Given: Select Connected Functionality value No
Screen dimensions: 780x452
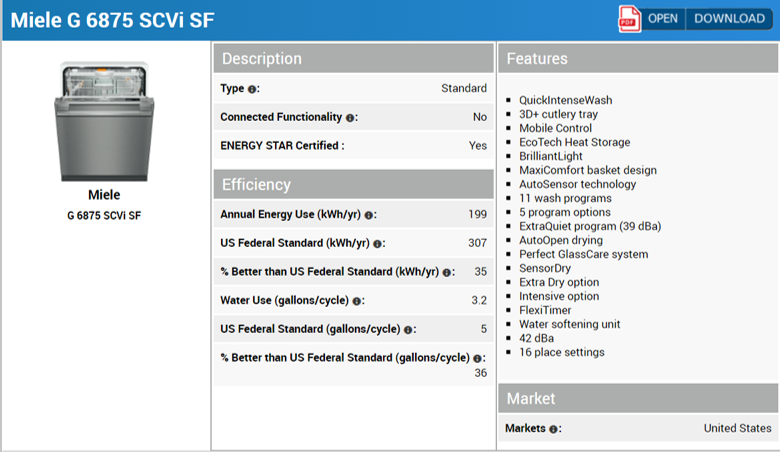Looking at the screenshot, I should (480, 117).
